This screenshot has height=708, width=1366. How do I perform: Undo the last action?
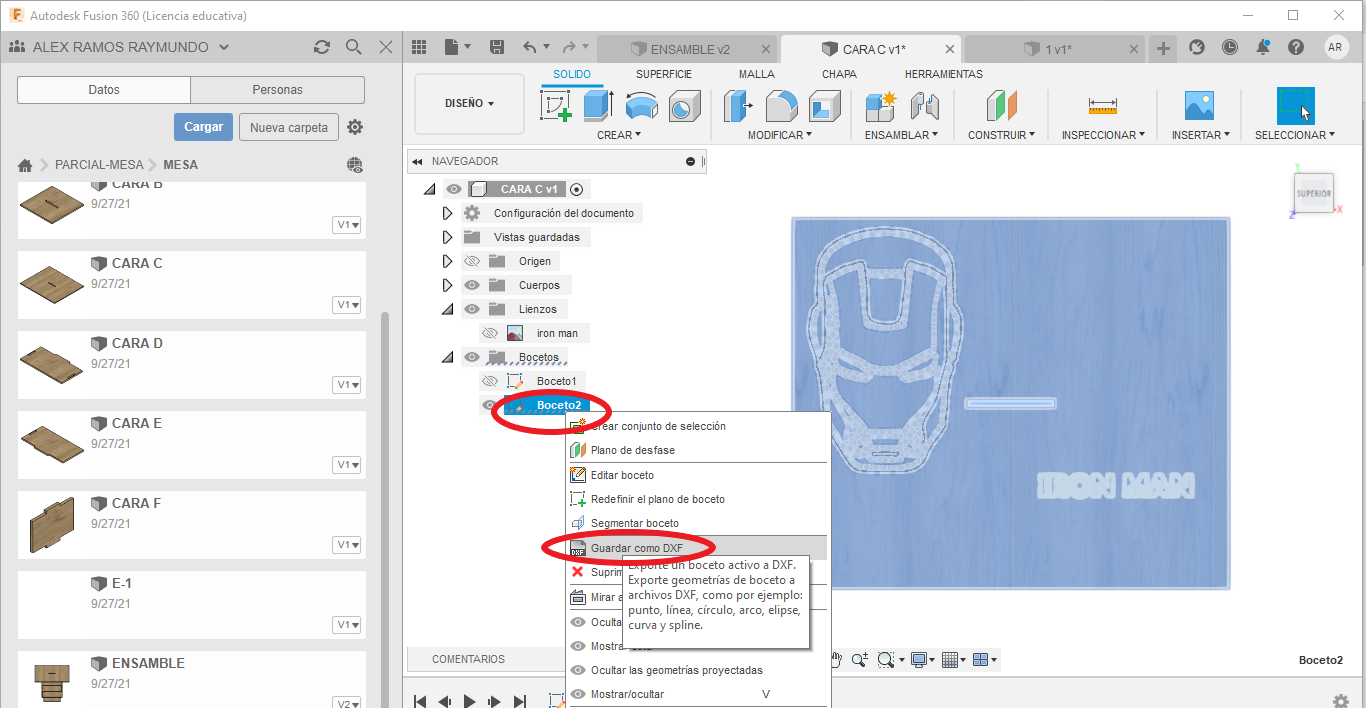click(530, 47)
